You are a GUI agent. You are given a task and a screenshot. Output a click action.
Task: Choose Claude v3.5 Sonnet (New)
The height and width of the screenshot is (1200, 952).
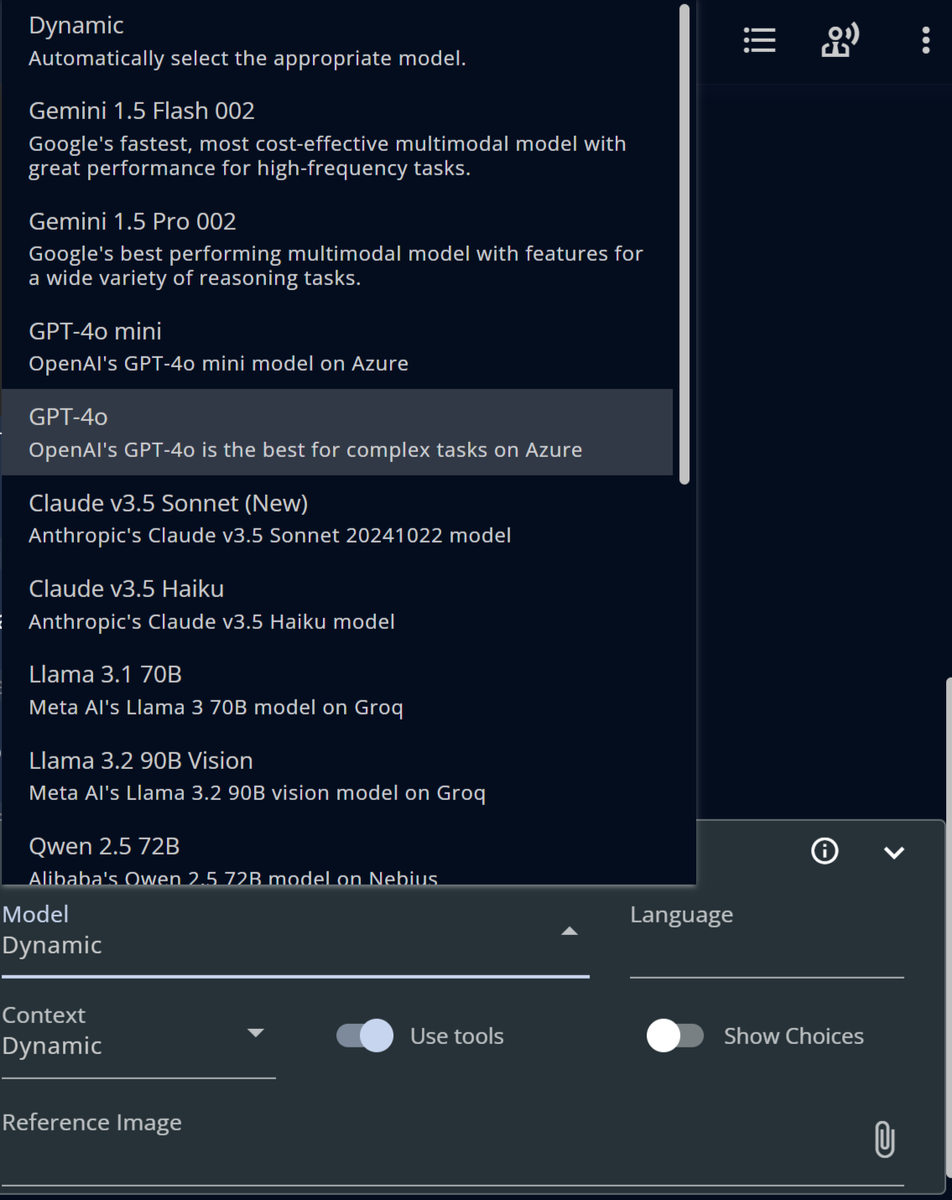(x=337, y=518)
